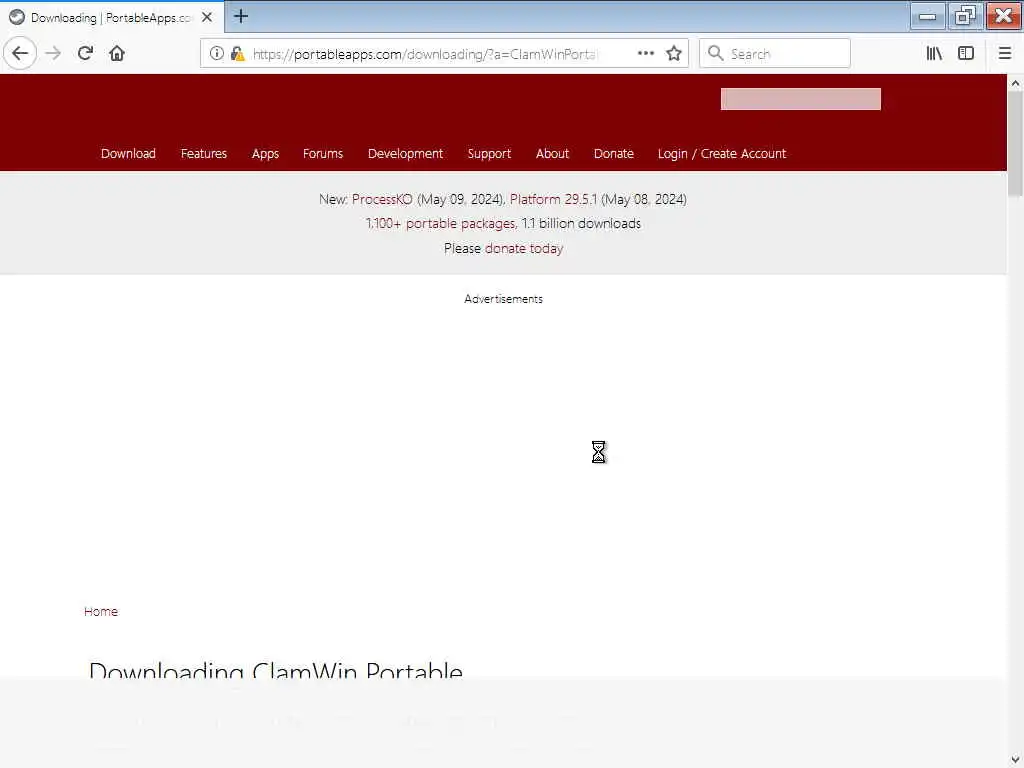Open the Donate menu item

(x=614, y=153)
